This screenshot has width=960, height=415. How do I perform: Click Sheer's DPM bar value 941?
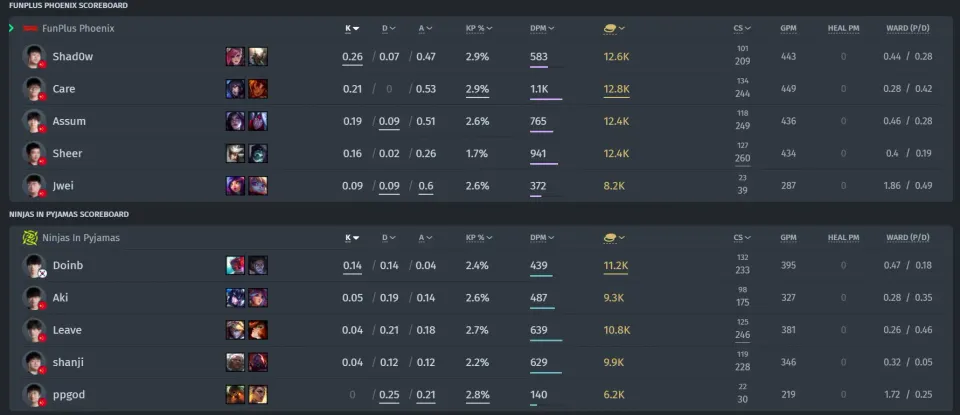(x=538, y=154)
